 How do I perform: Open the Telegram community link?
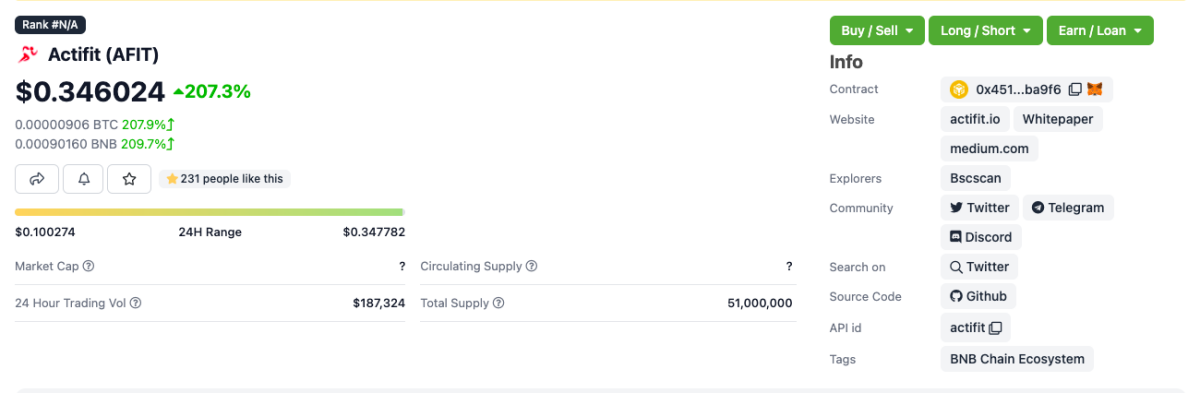click(1068, 208)
